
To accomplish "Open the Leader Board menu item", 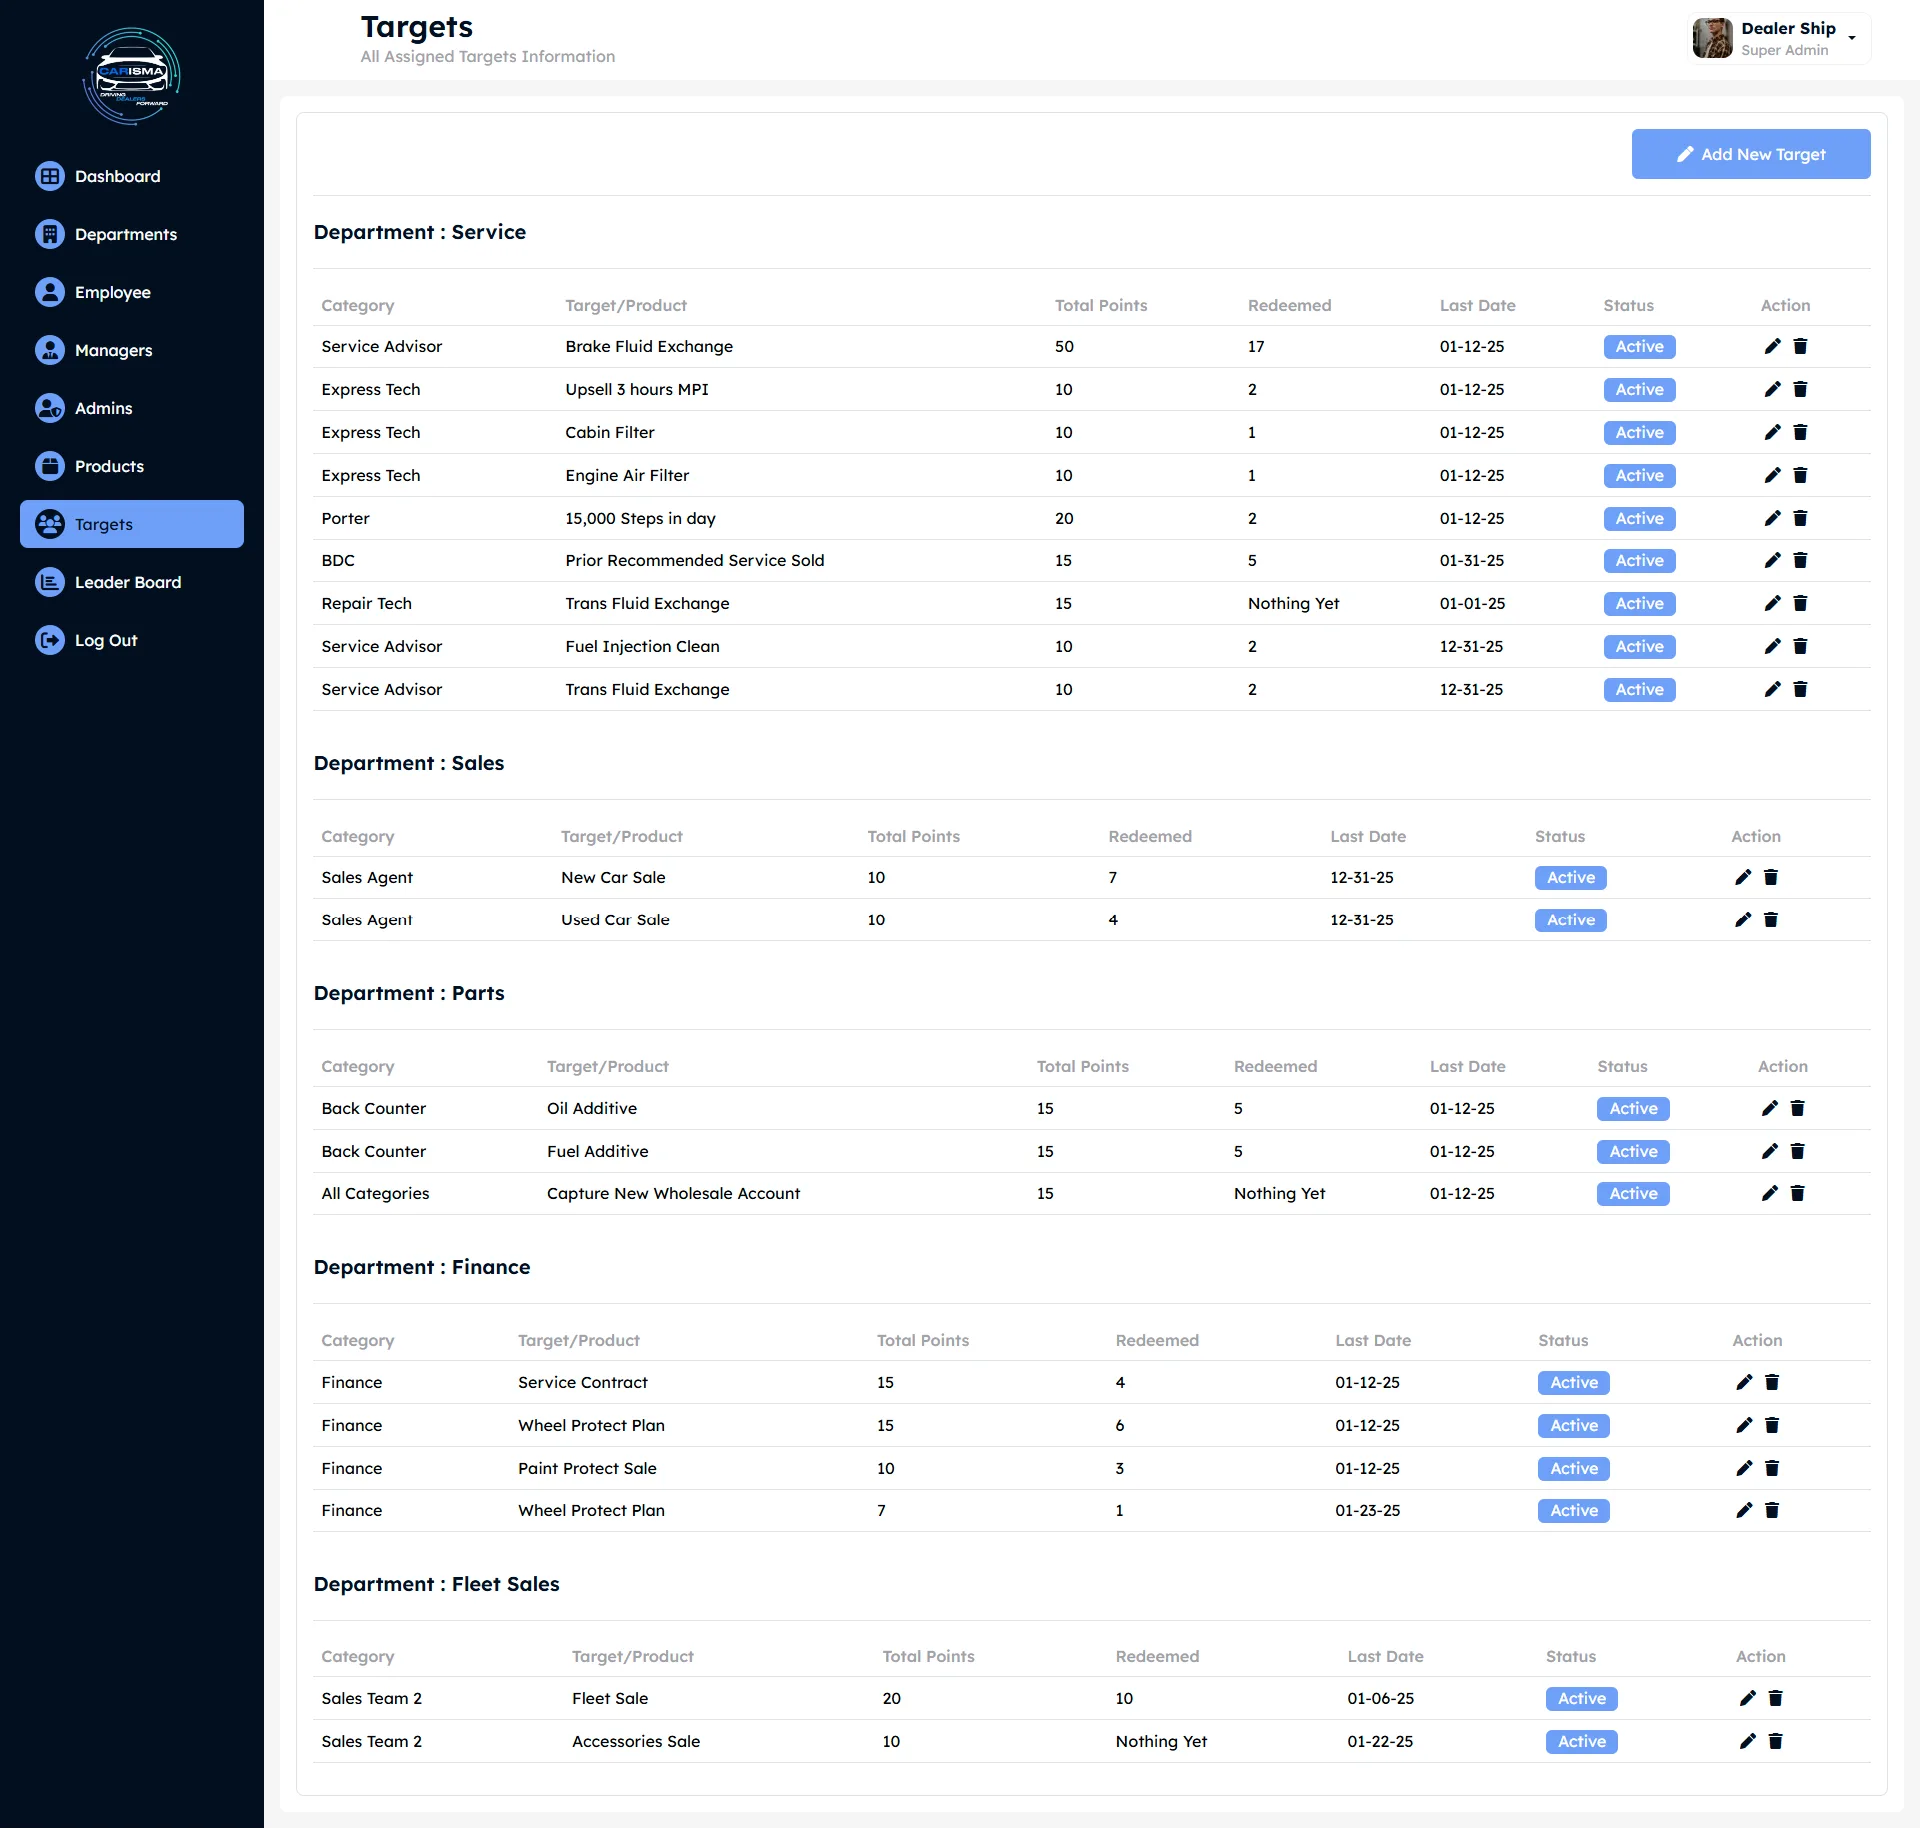I will click(127, 582).
